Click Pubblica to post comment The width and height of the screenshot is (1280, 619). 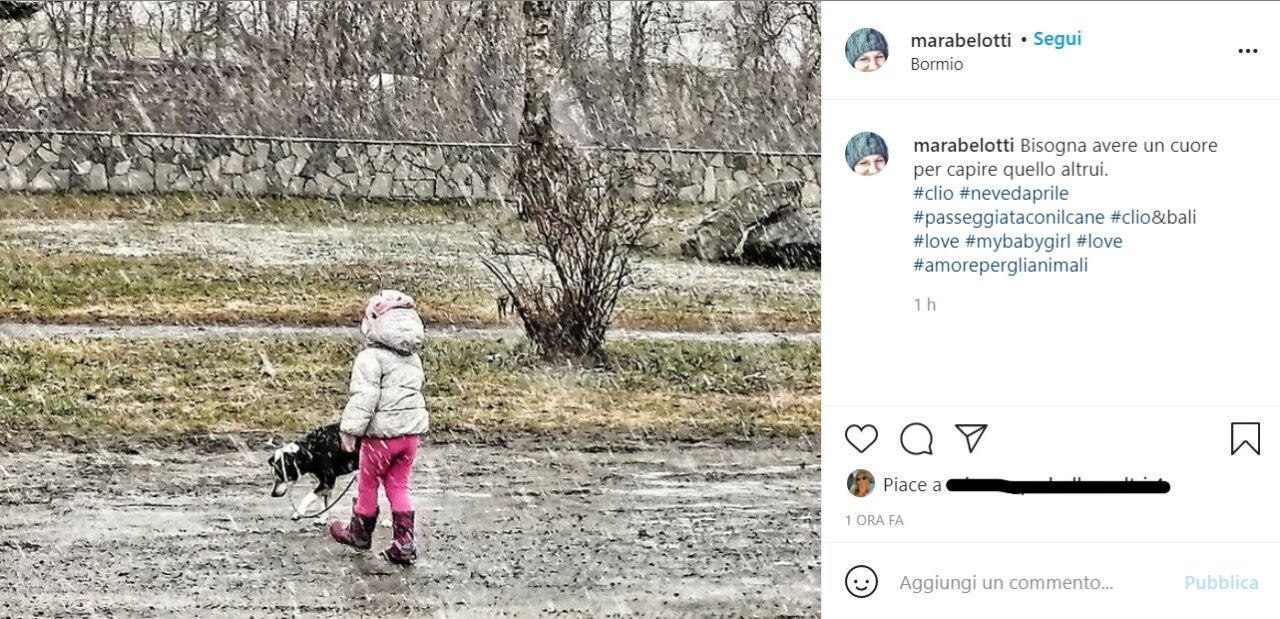pyautogui.click(x=1221, y=582)
